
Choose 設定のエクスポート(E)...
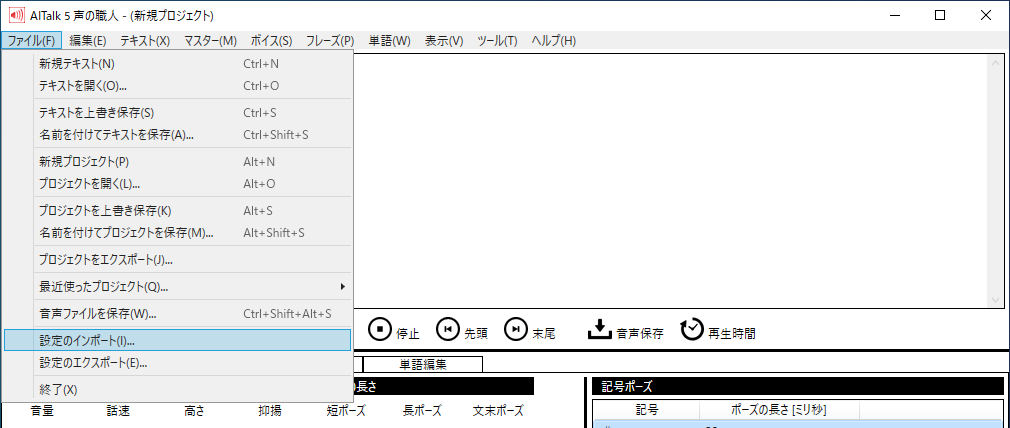(177, 363)
